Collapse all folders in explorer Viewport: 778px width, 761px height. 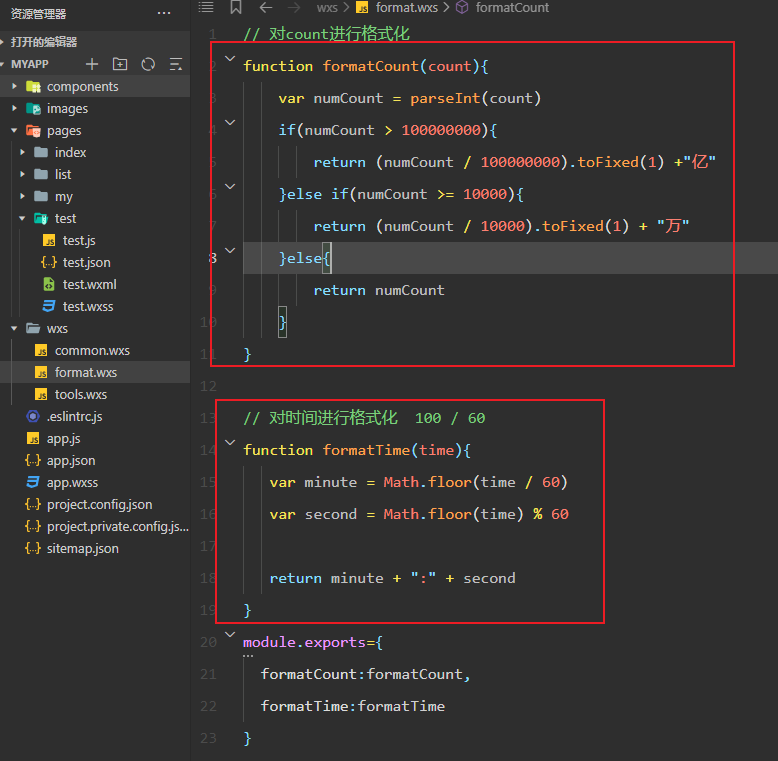[176, 64]
